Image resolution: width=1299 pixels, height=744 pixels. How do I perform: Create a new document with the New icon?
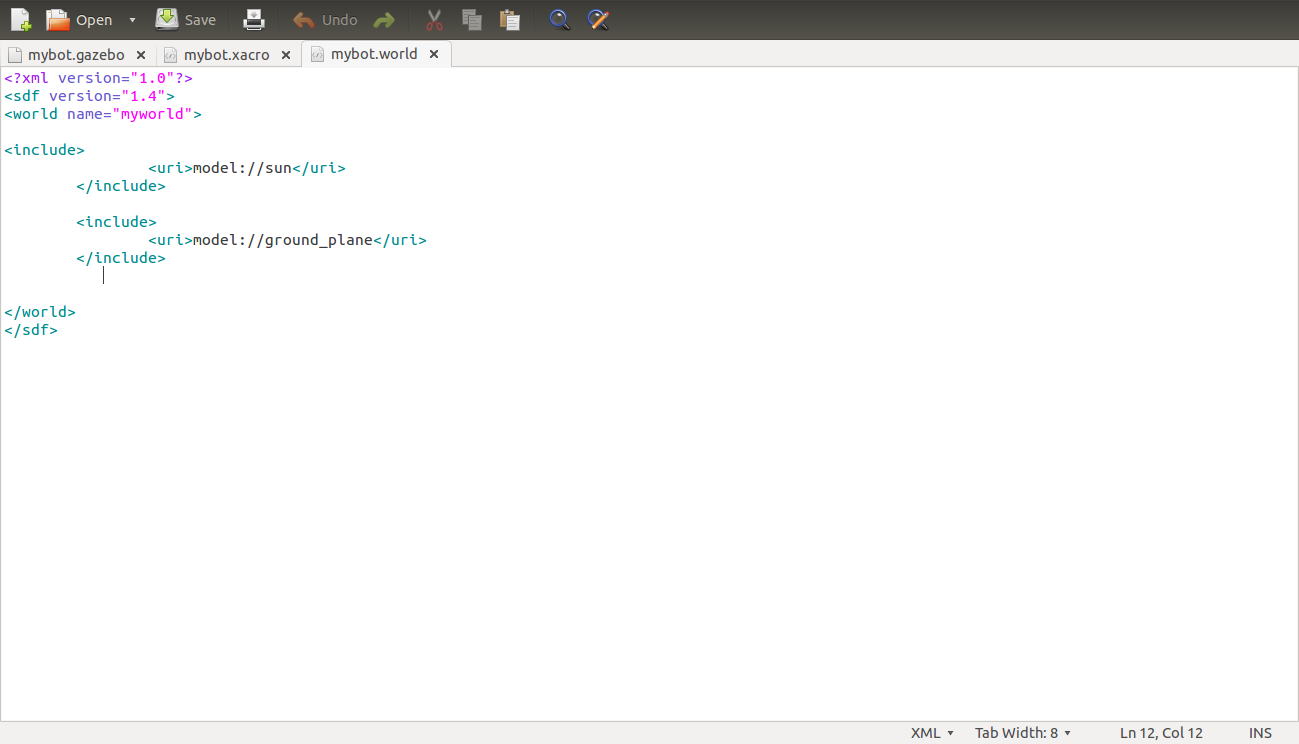[x=21, y=19]
